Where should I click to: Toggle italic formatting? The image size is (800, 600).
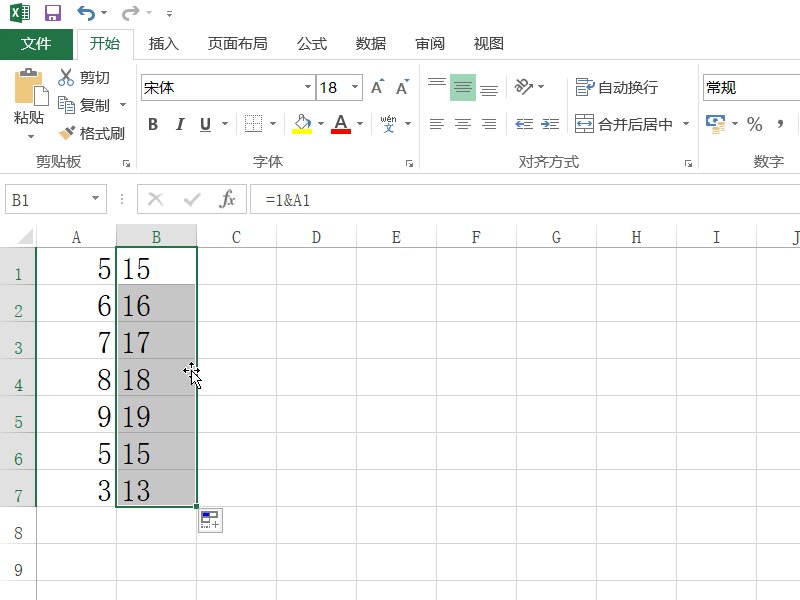pos(180,123)
